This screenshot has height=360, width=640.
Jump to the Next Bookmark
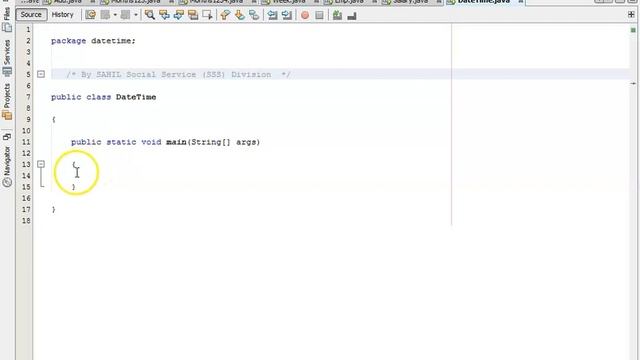pyautogui.click(x=240, y=15)
